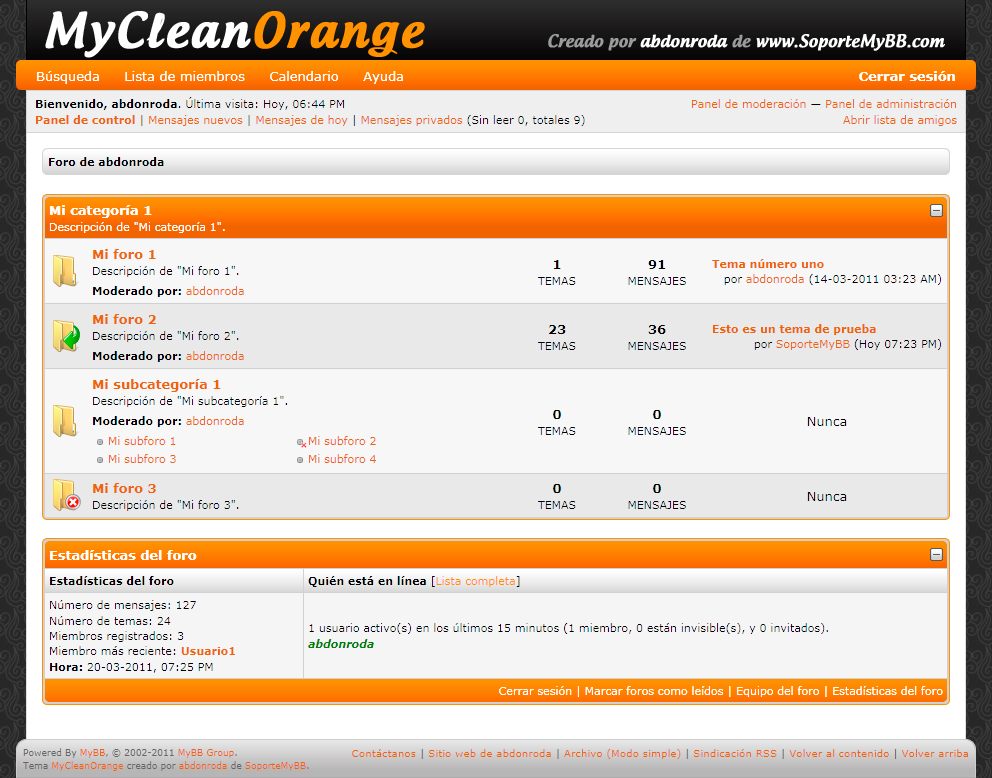Go to the Calendario page
Viewport: 992px width, 778px height.
pyautogui.click(x=304, y=76)
